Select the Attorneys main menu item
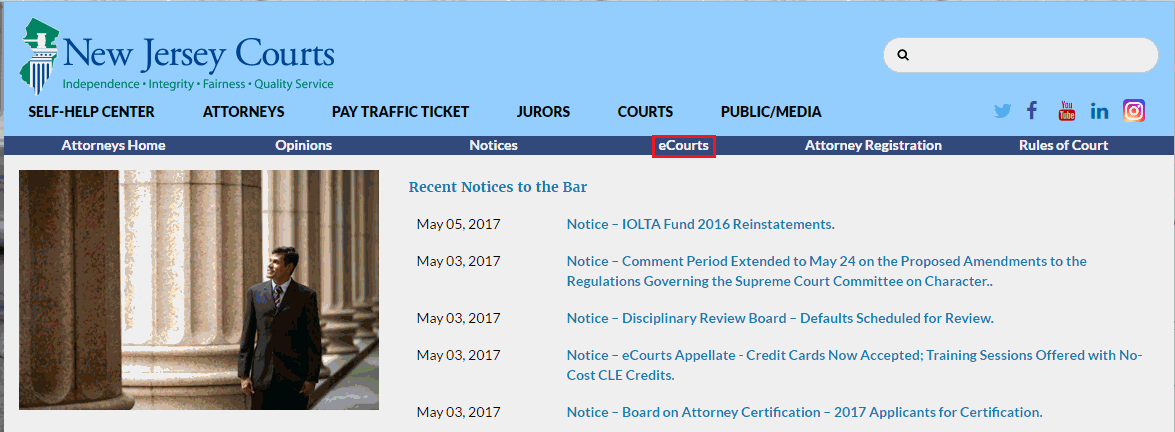The image size is (1175, 432). (243, 112)
